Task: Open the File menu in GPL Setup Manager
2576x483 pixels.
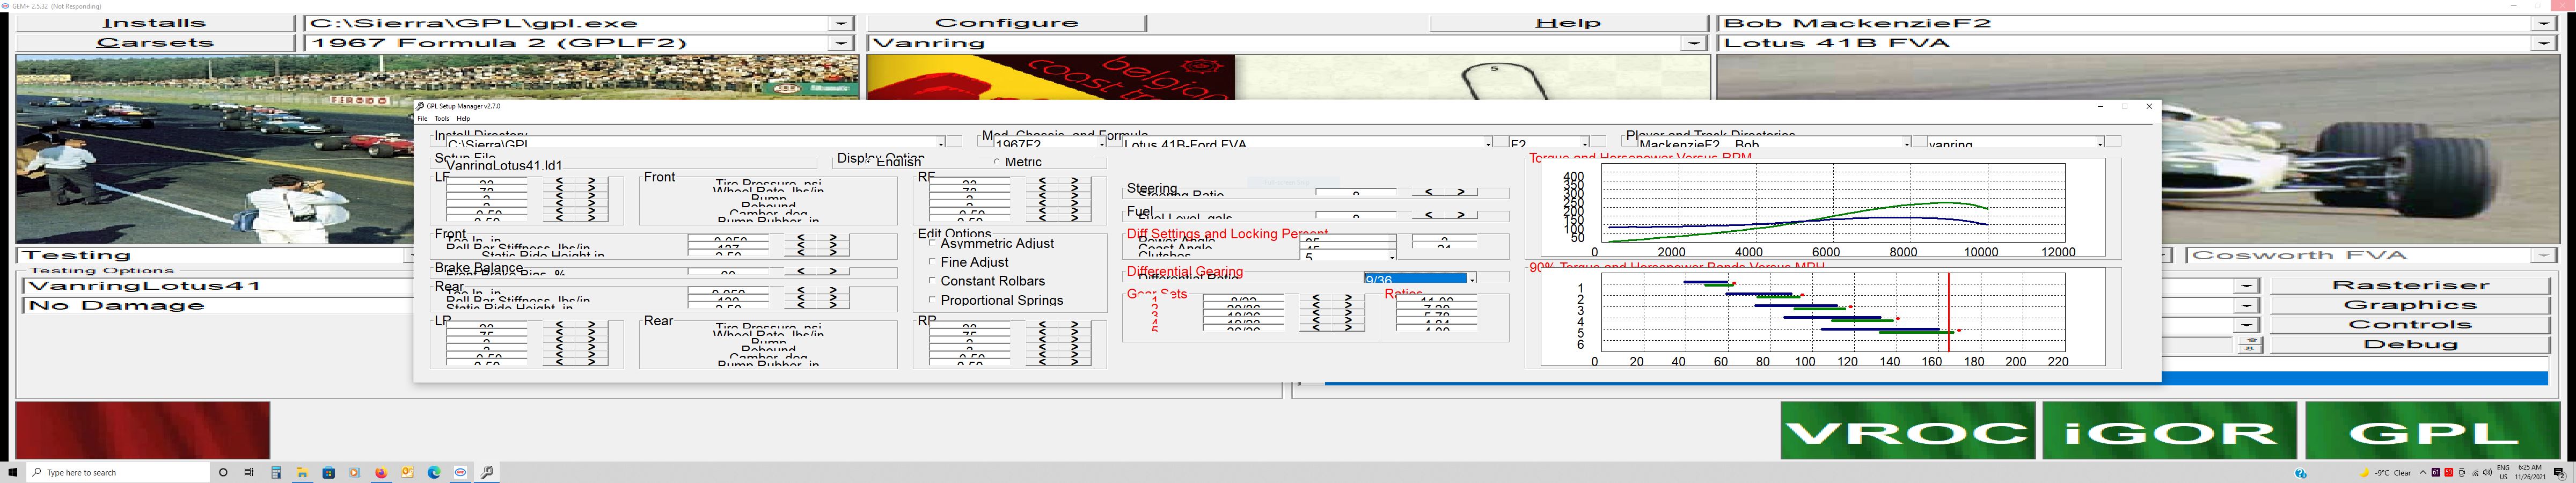Action: (x=422, y=118)
